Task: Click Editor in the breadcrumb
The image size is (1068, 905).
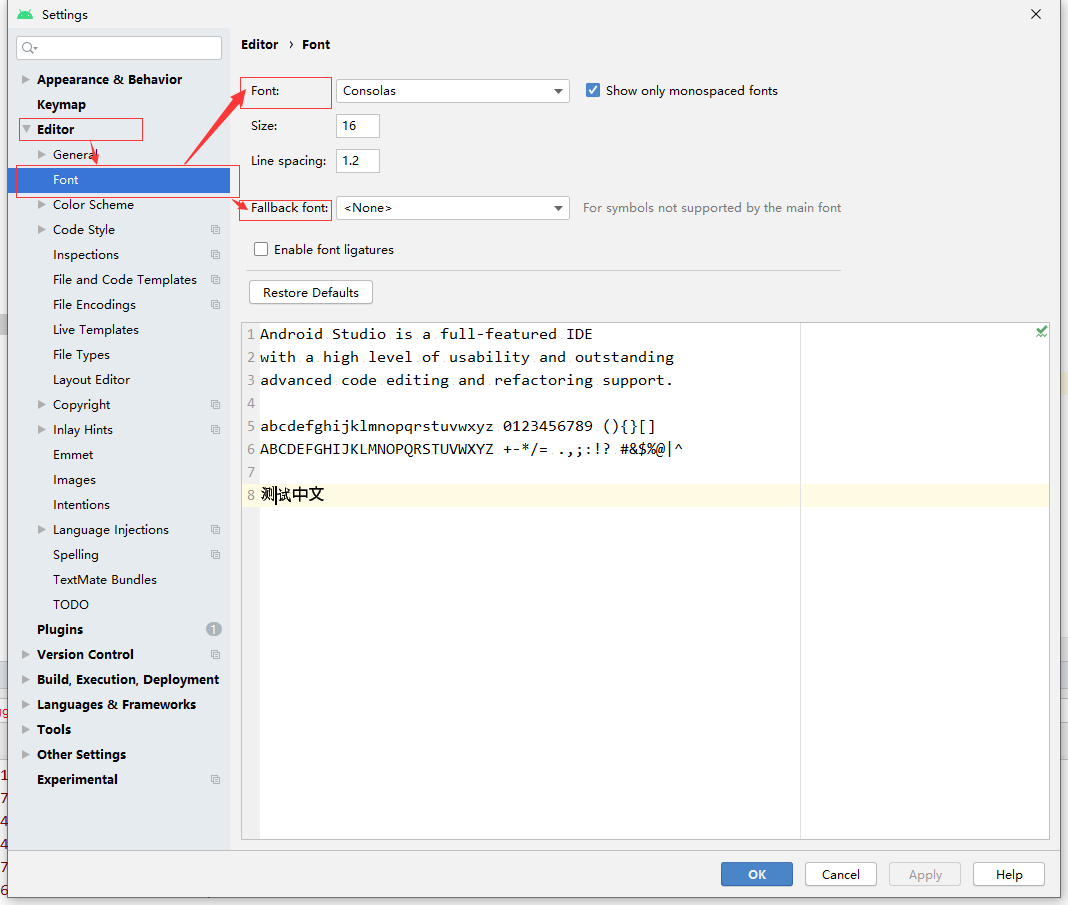Action: (260, 44)
